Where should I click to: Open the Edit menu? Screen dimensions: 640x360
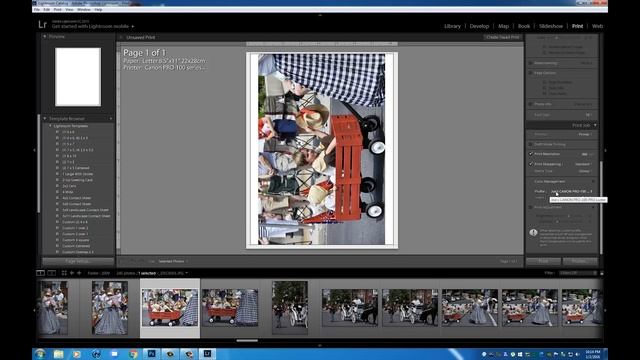click(47, 9)
